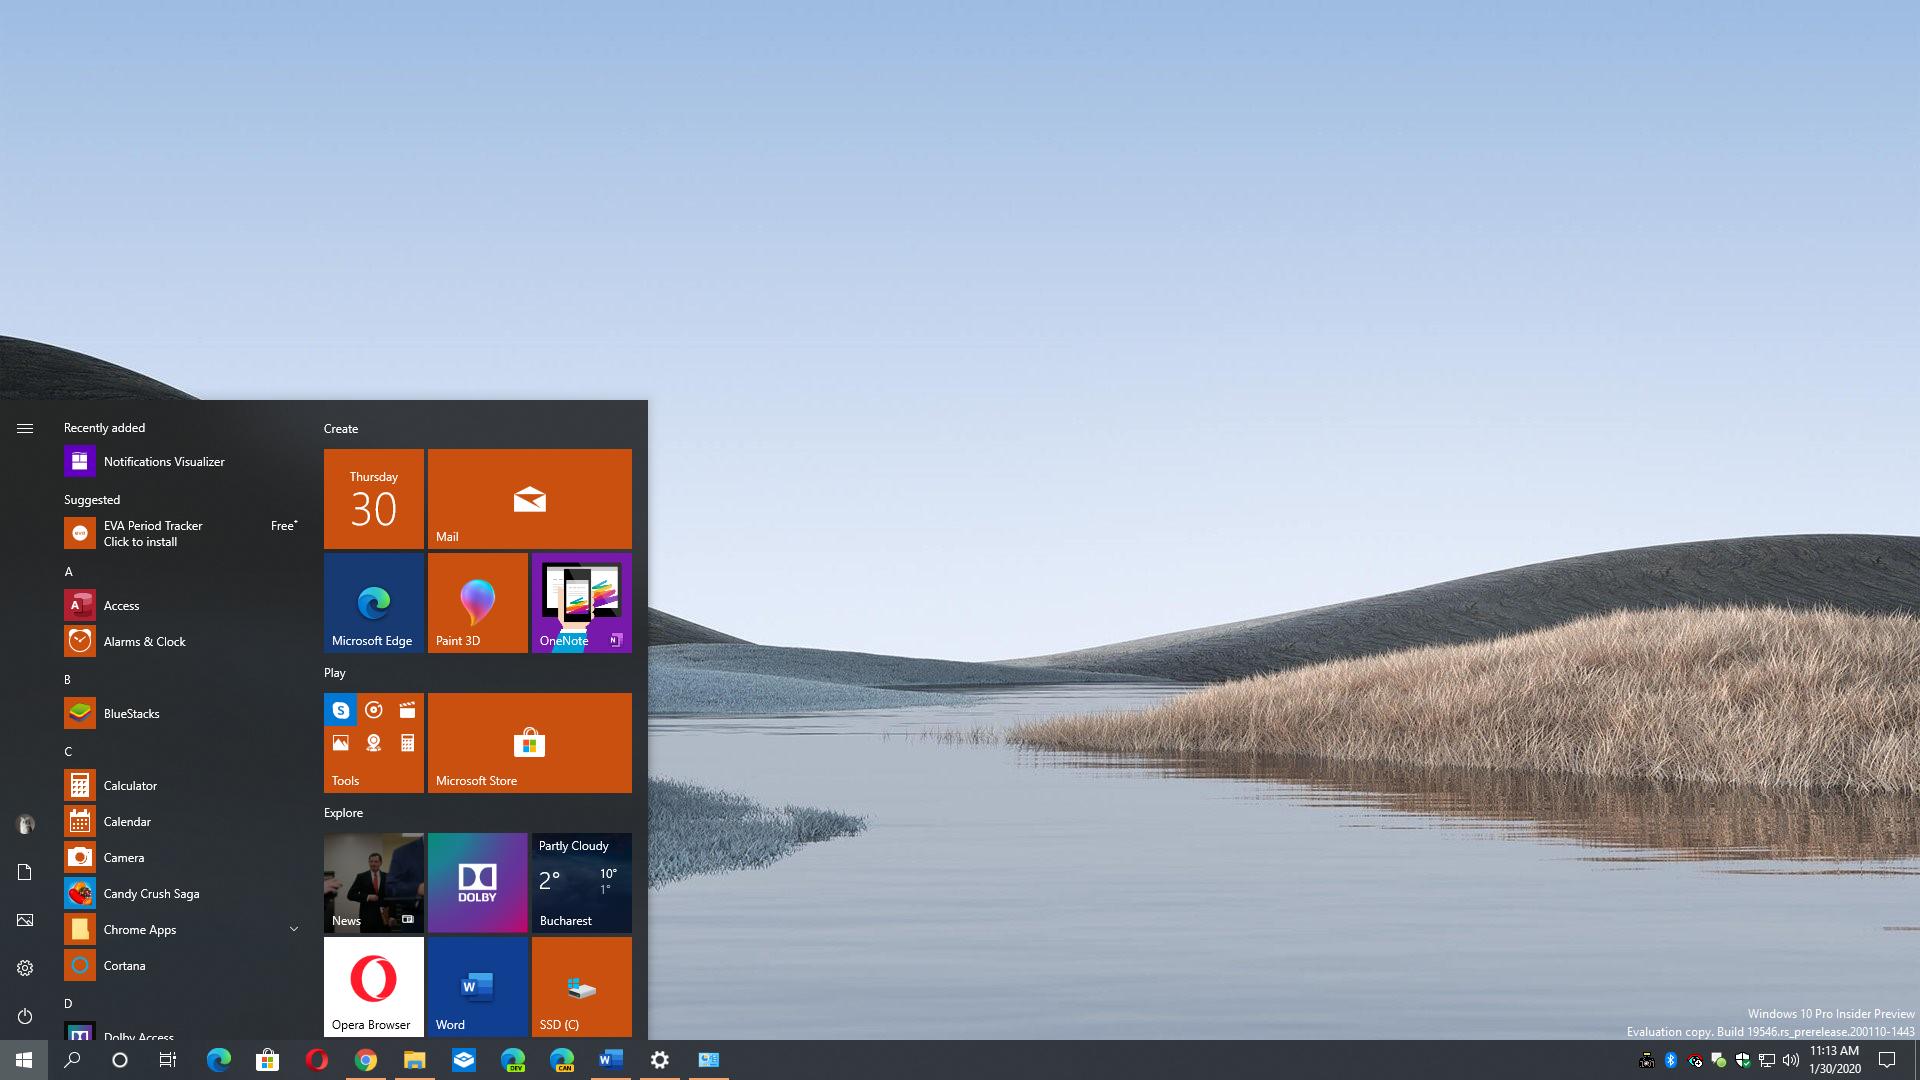This screenshot has height=1080, width=1920.
Task: Open Edge Dev from taskbar
Action: (x=512, y=1060)
